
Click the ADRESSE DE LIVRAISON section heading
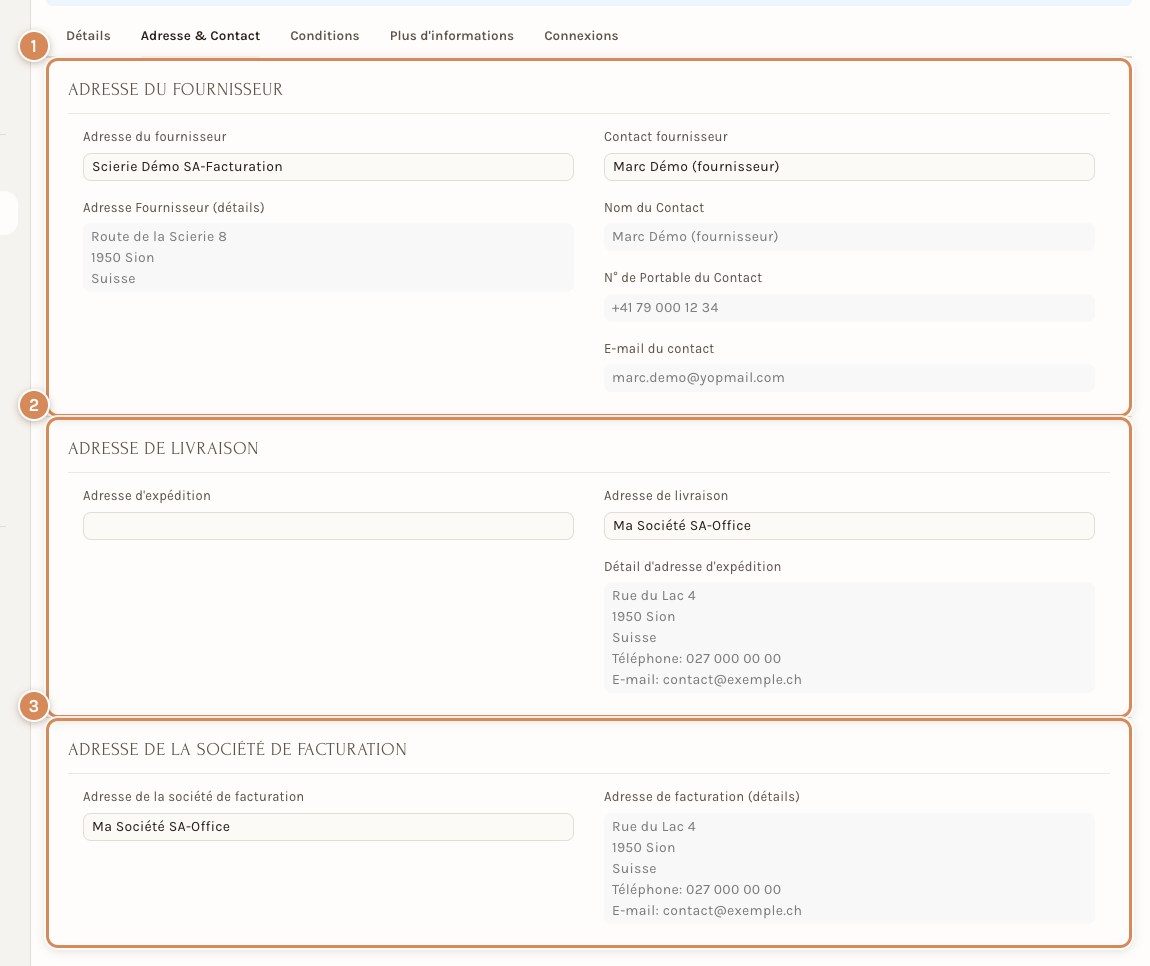(163, 448)
